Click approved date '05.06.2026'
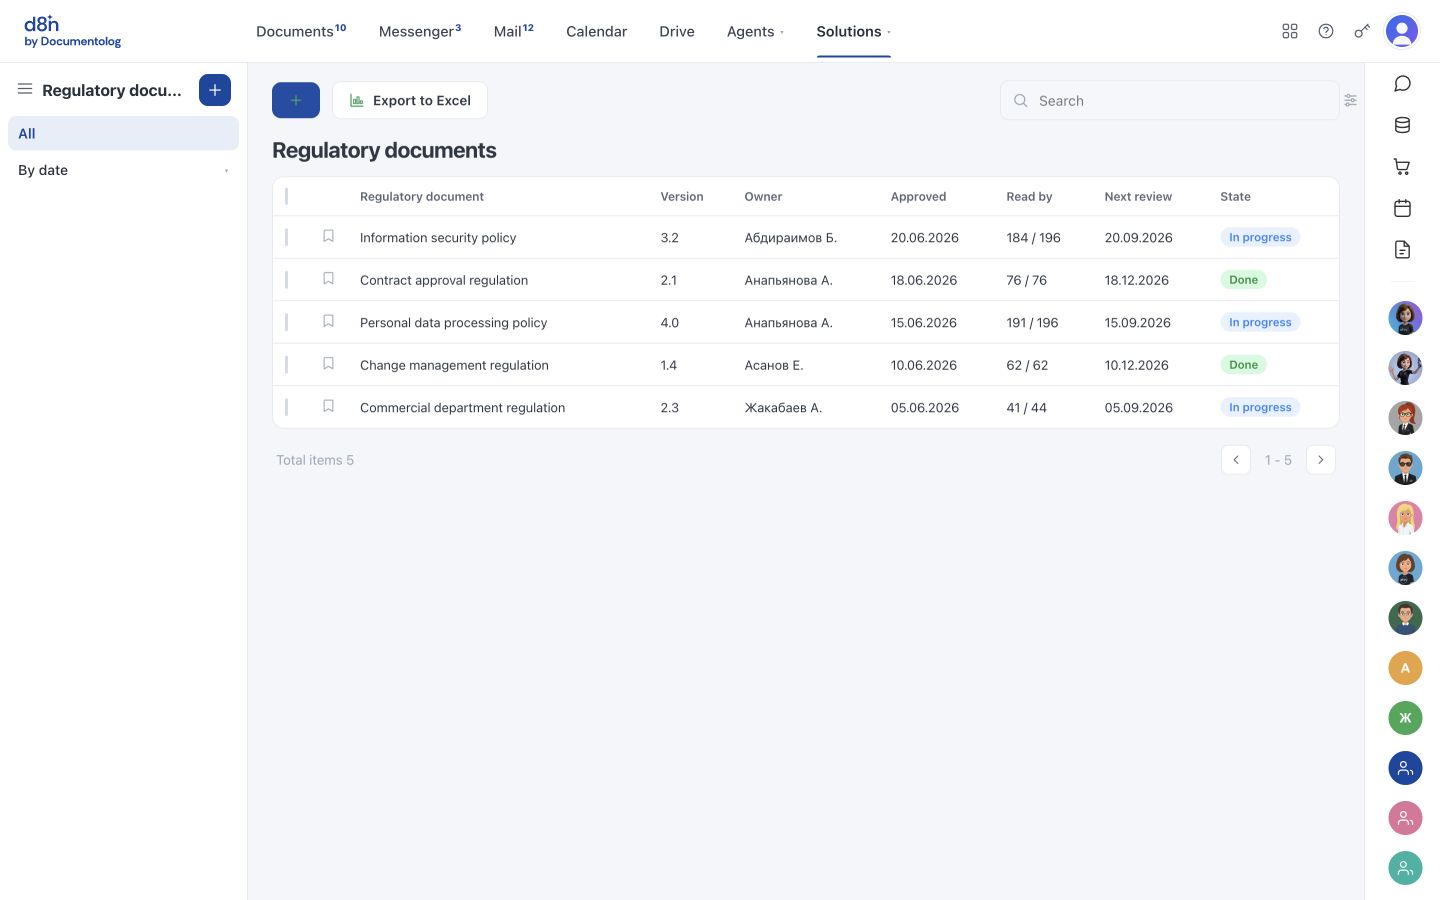 pos(924,408)
